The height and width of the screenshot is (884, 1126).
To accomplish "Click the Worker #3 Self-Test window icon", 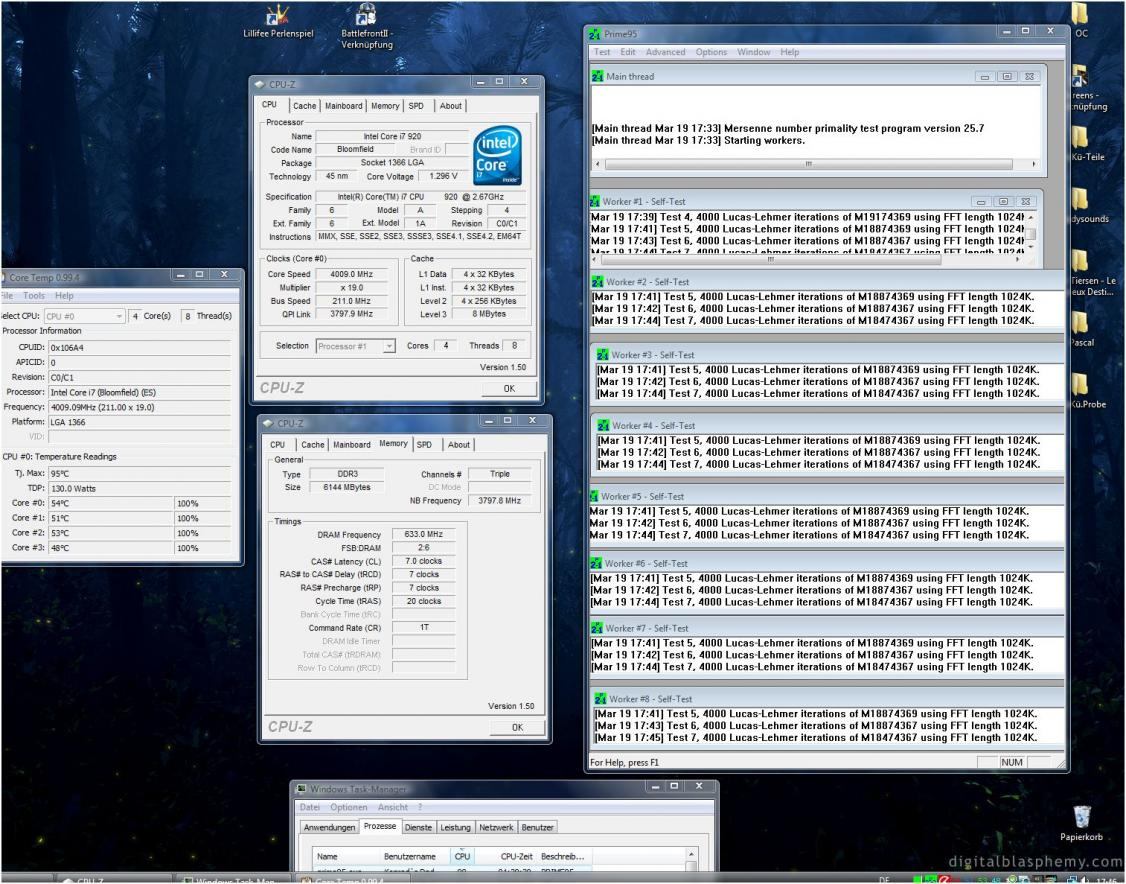I will [x=602, y=355].
